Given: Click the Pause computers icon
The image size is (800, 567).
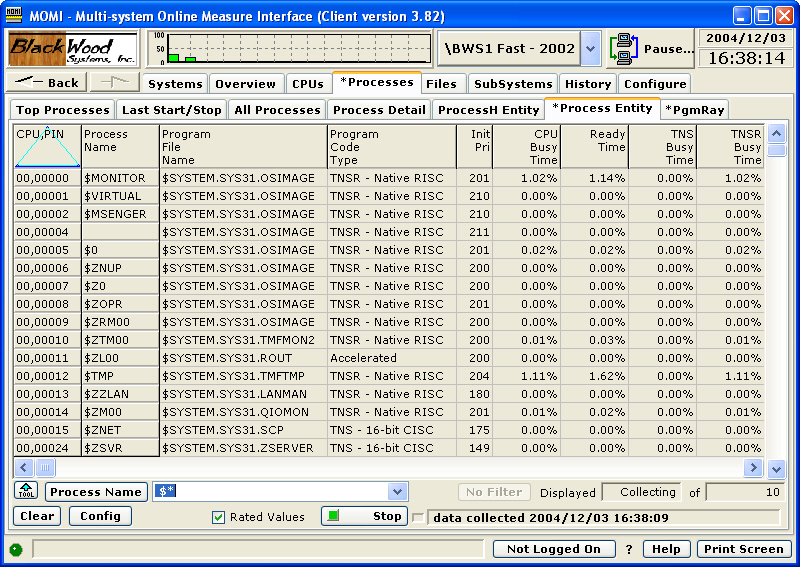Looking at the screenshot, I should pyautogui.click(x=624, y=48).
